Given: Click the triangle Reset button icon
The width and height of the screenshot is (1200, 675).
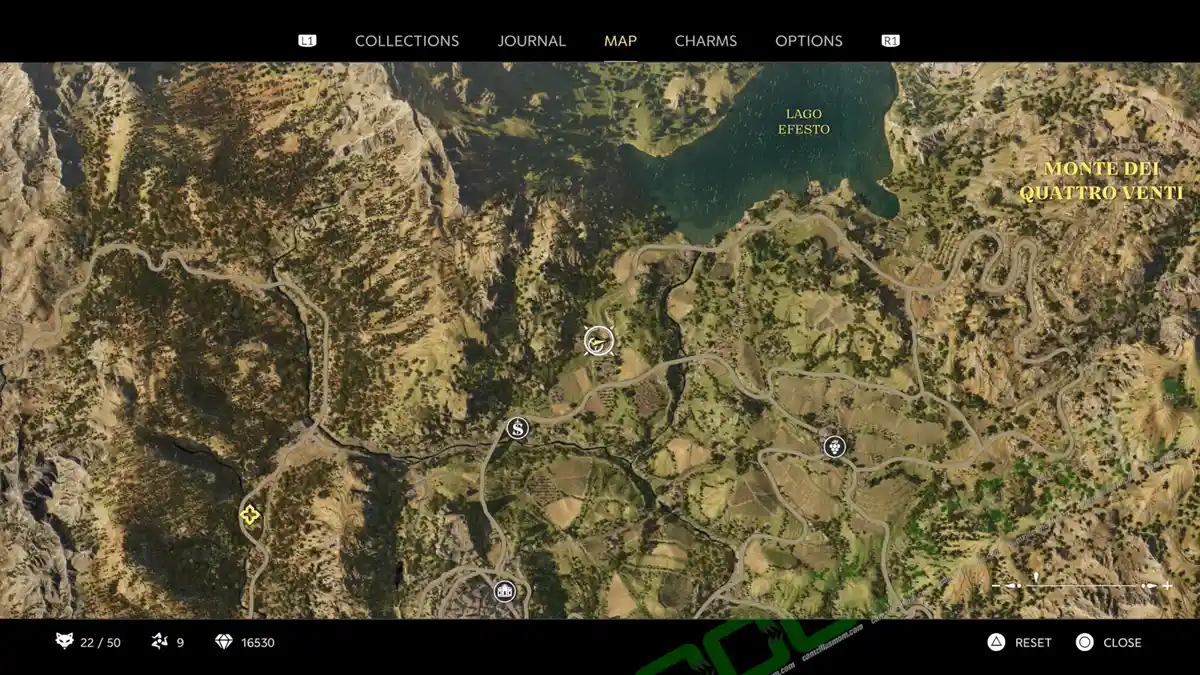Looking at the screenshot, I should (x=996, y=642).
